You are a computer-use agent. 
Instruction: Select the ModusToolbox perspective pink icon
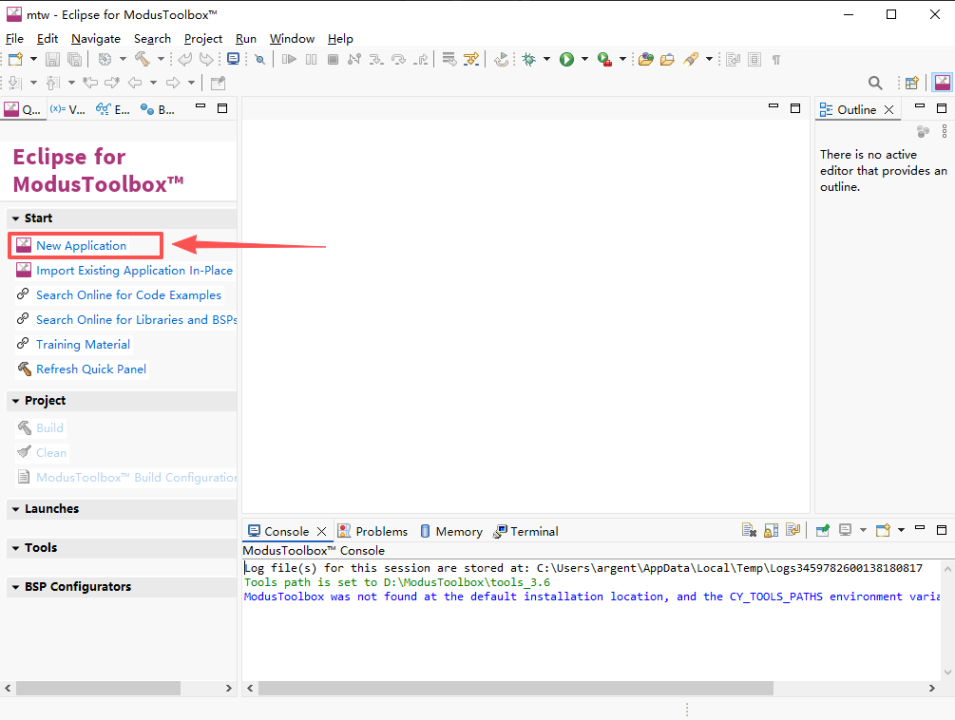coord(942,82)
